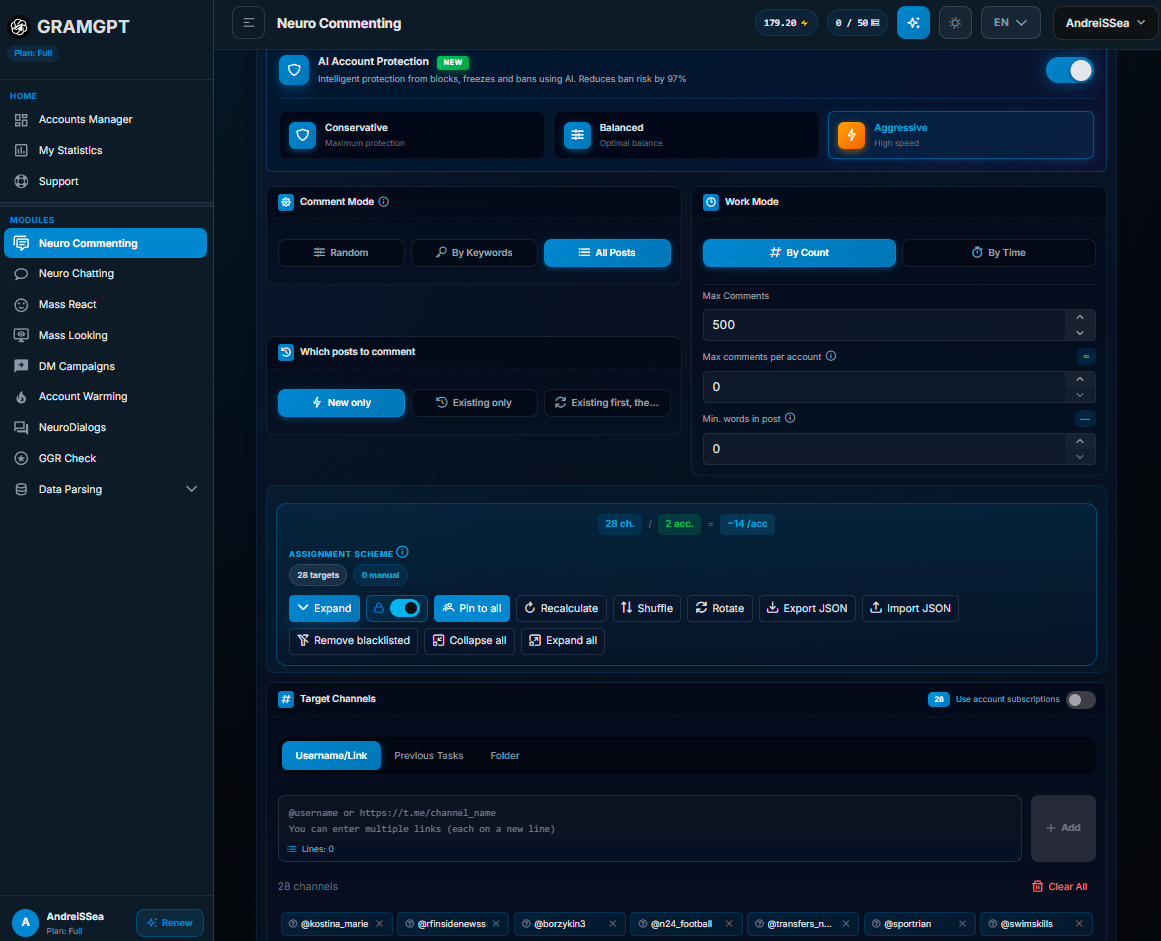Click the channel username text area

click(649, 828)
